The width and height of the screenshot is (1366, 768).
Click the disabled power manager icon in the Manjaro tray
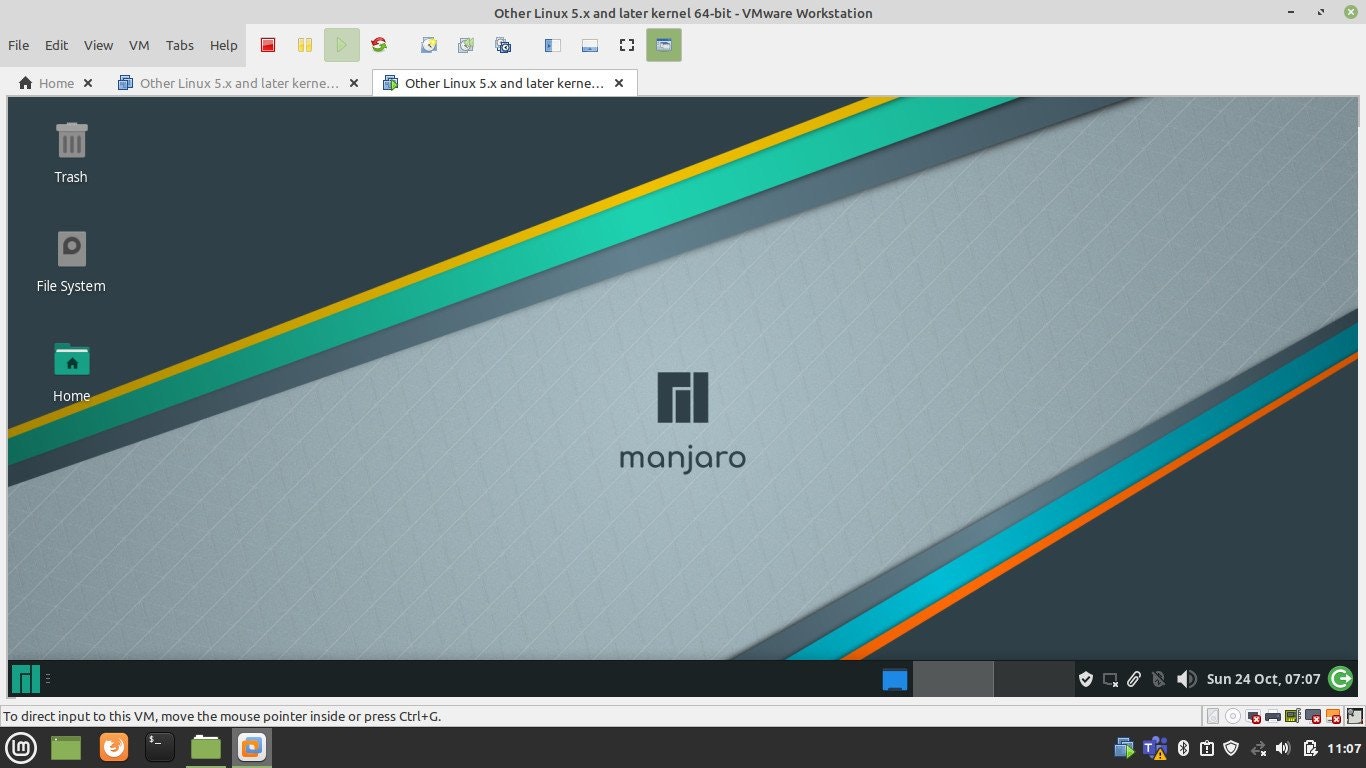click(x=1159, y=680)
